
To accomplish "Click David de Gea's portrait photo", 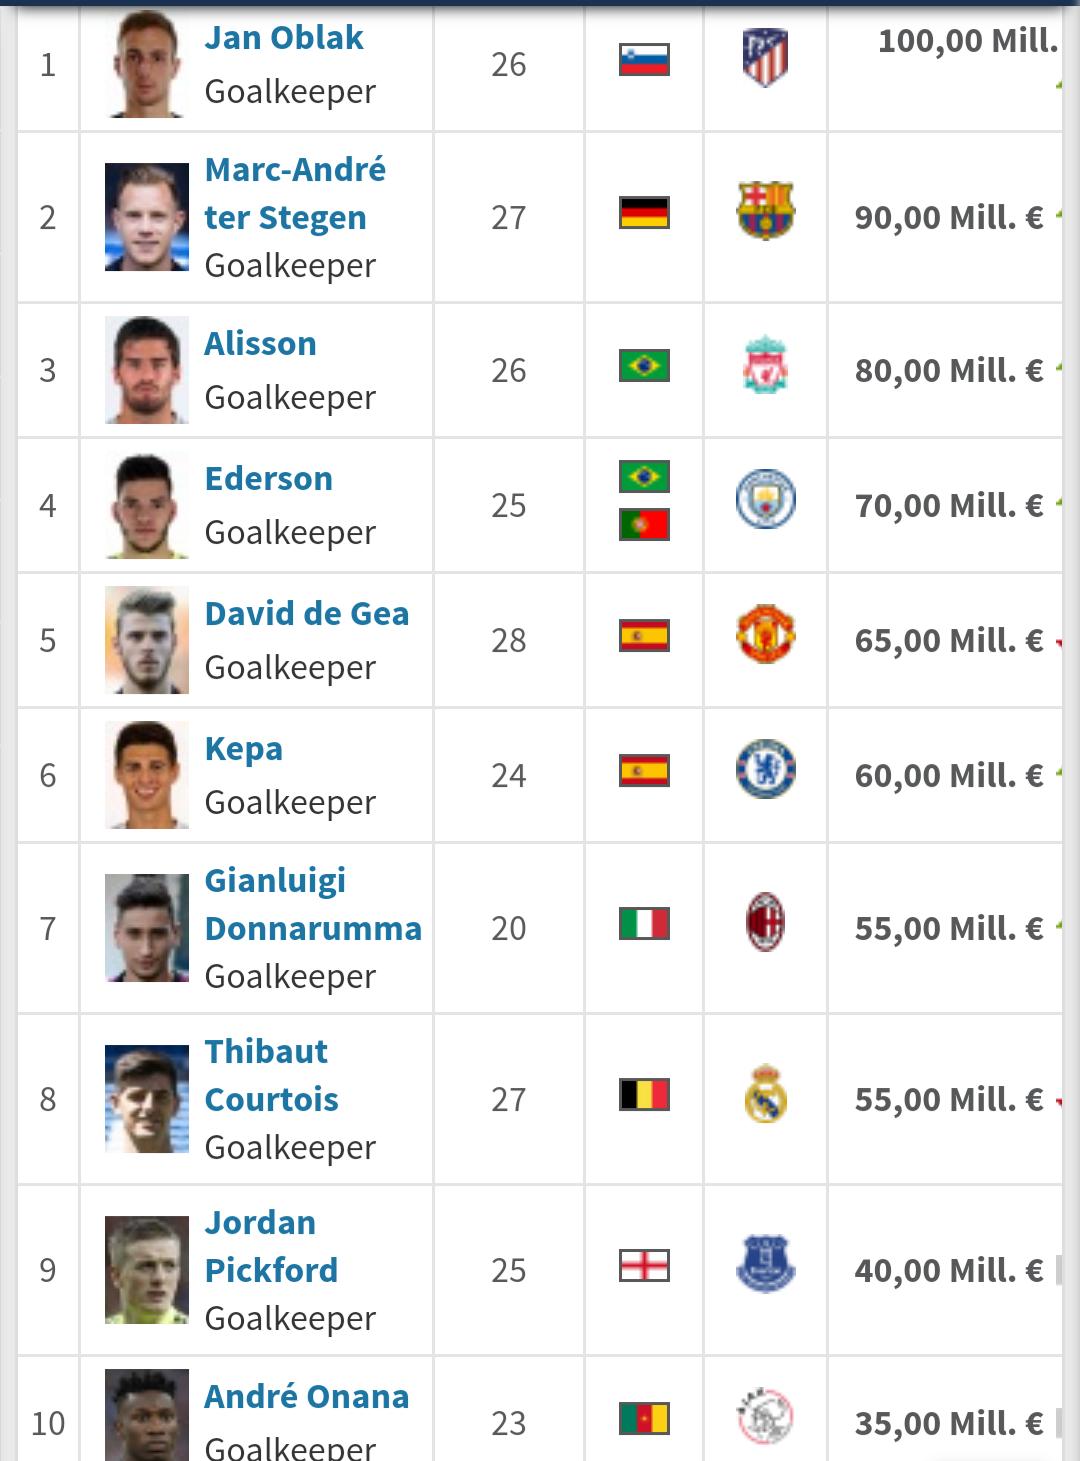I will [x=147, y=640].
